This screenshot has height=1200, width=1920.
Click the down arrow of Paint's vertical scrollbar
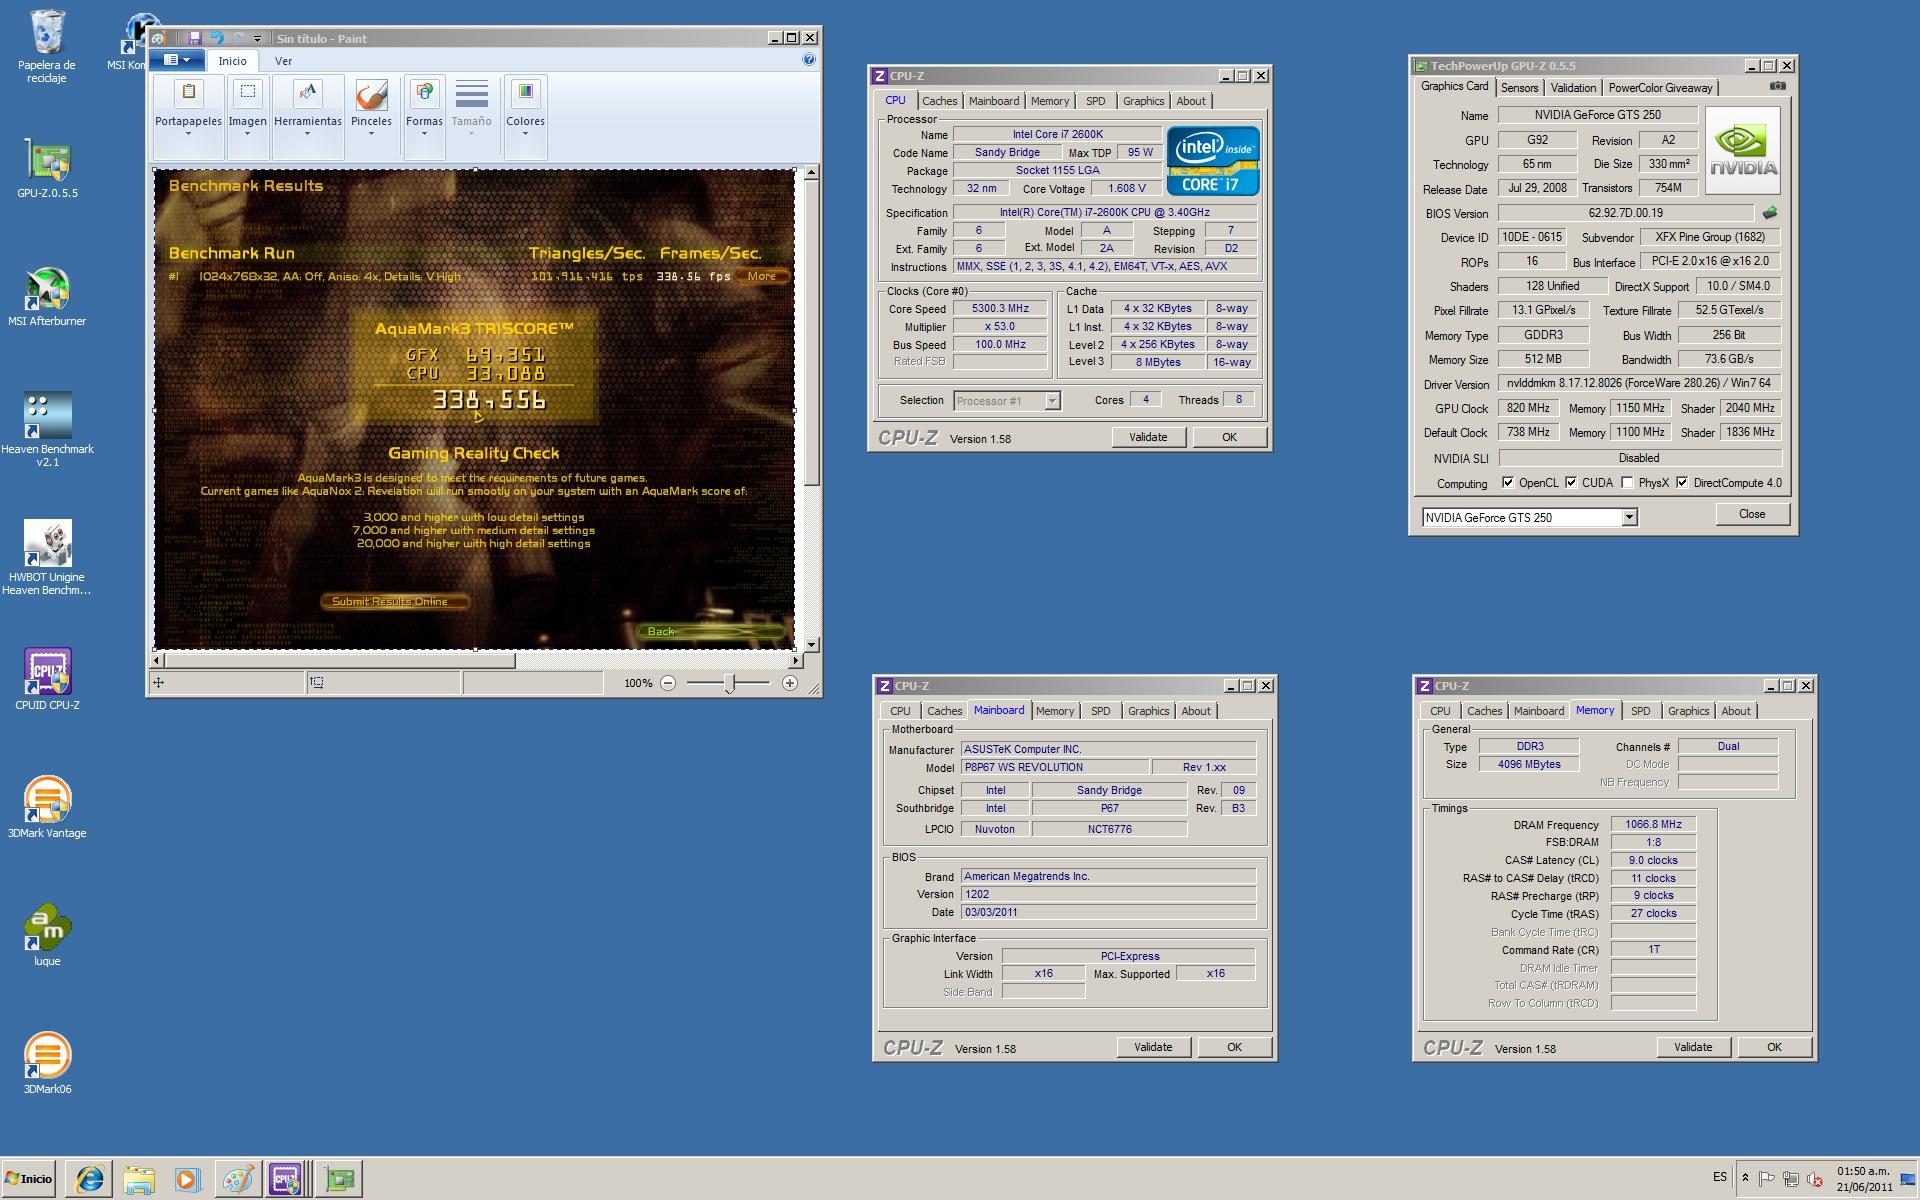(811, 645)
